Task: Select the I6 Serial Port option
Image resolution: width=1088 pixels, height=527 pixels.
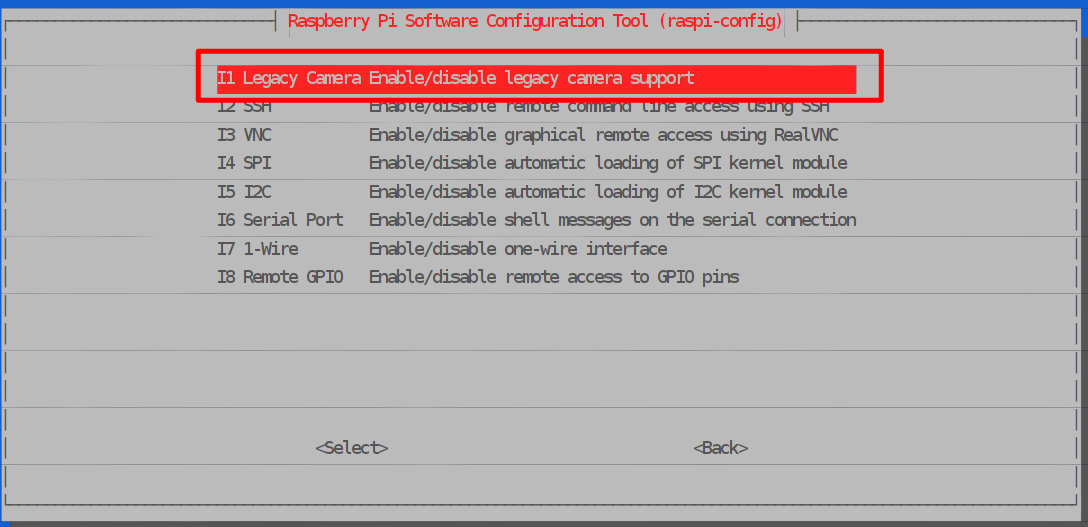Action: tap(280, 220)
